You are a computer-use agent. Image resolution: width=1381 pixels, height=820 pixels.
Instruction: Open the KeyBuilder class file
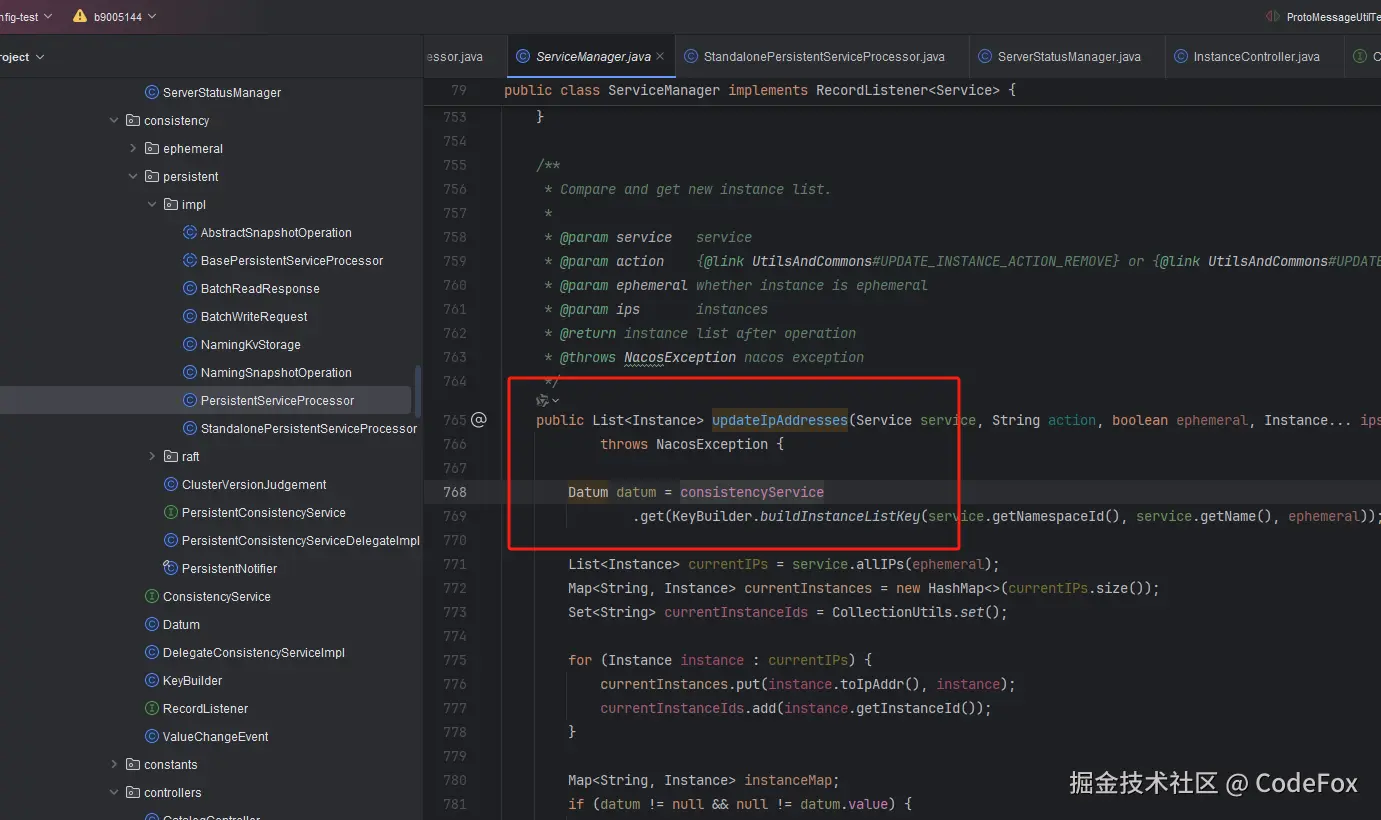[192, 680]
